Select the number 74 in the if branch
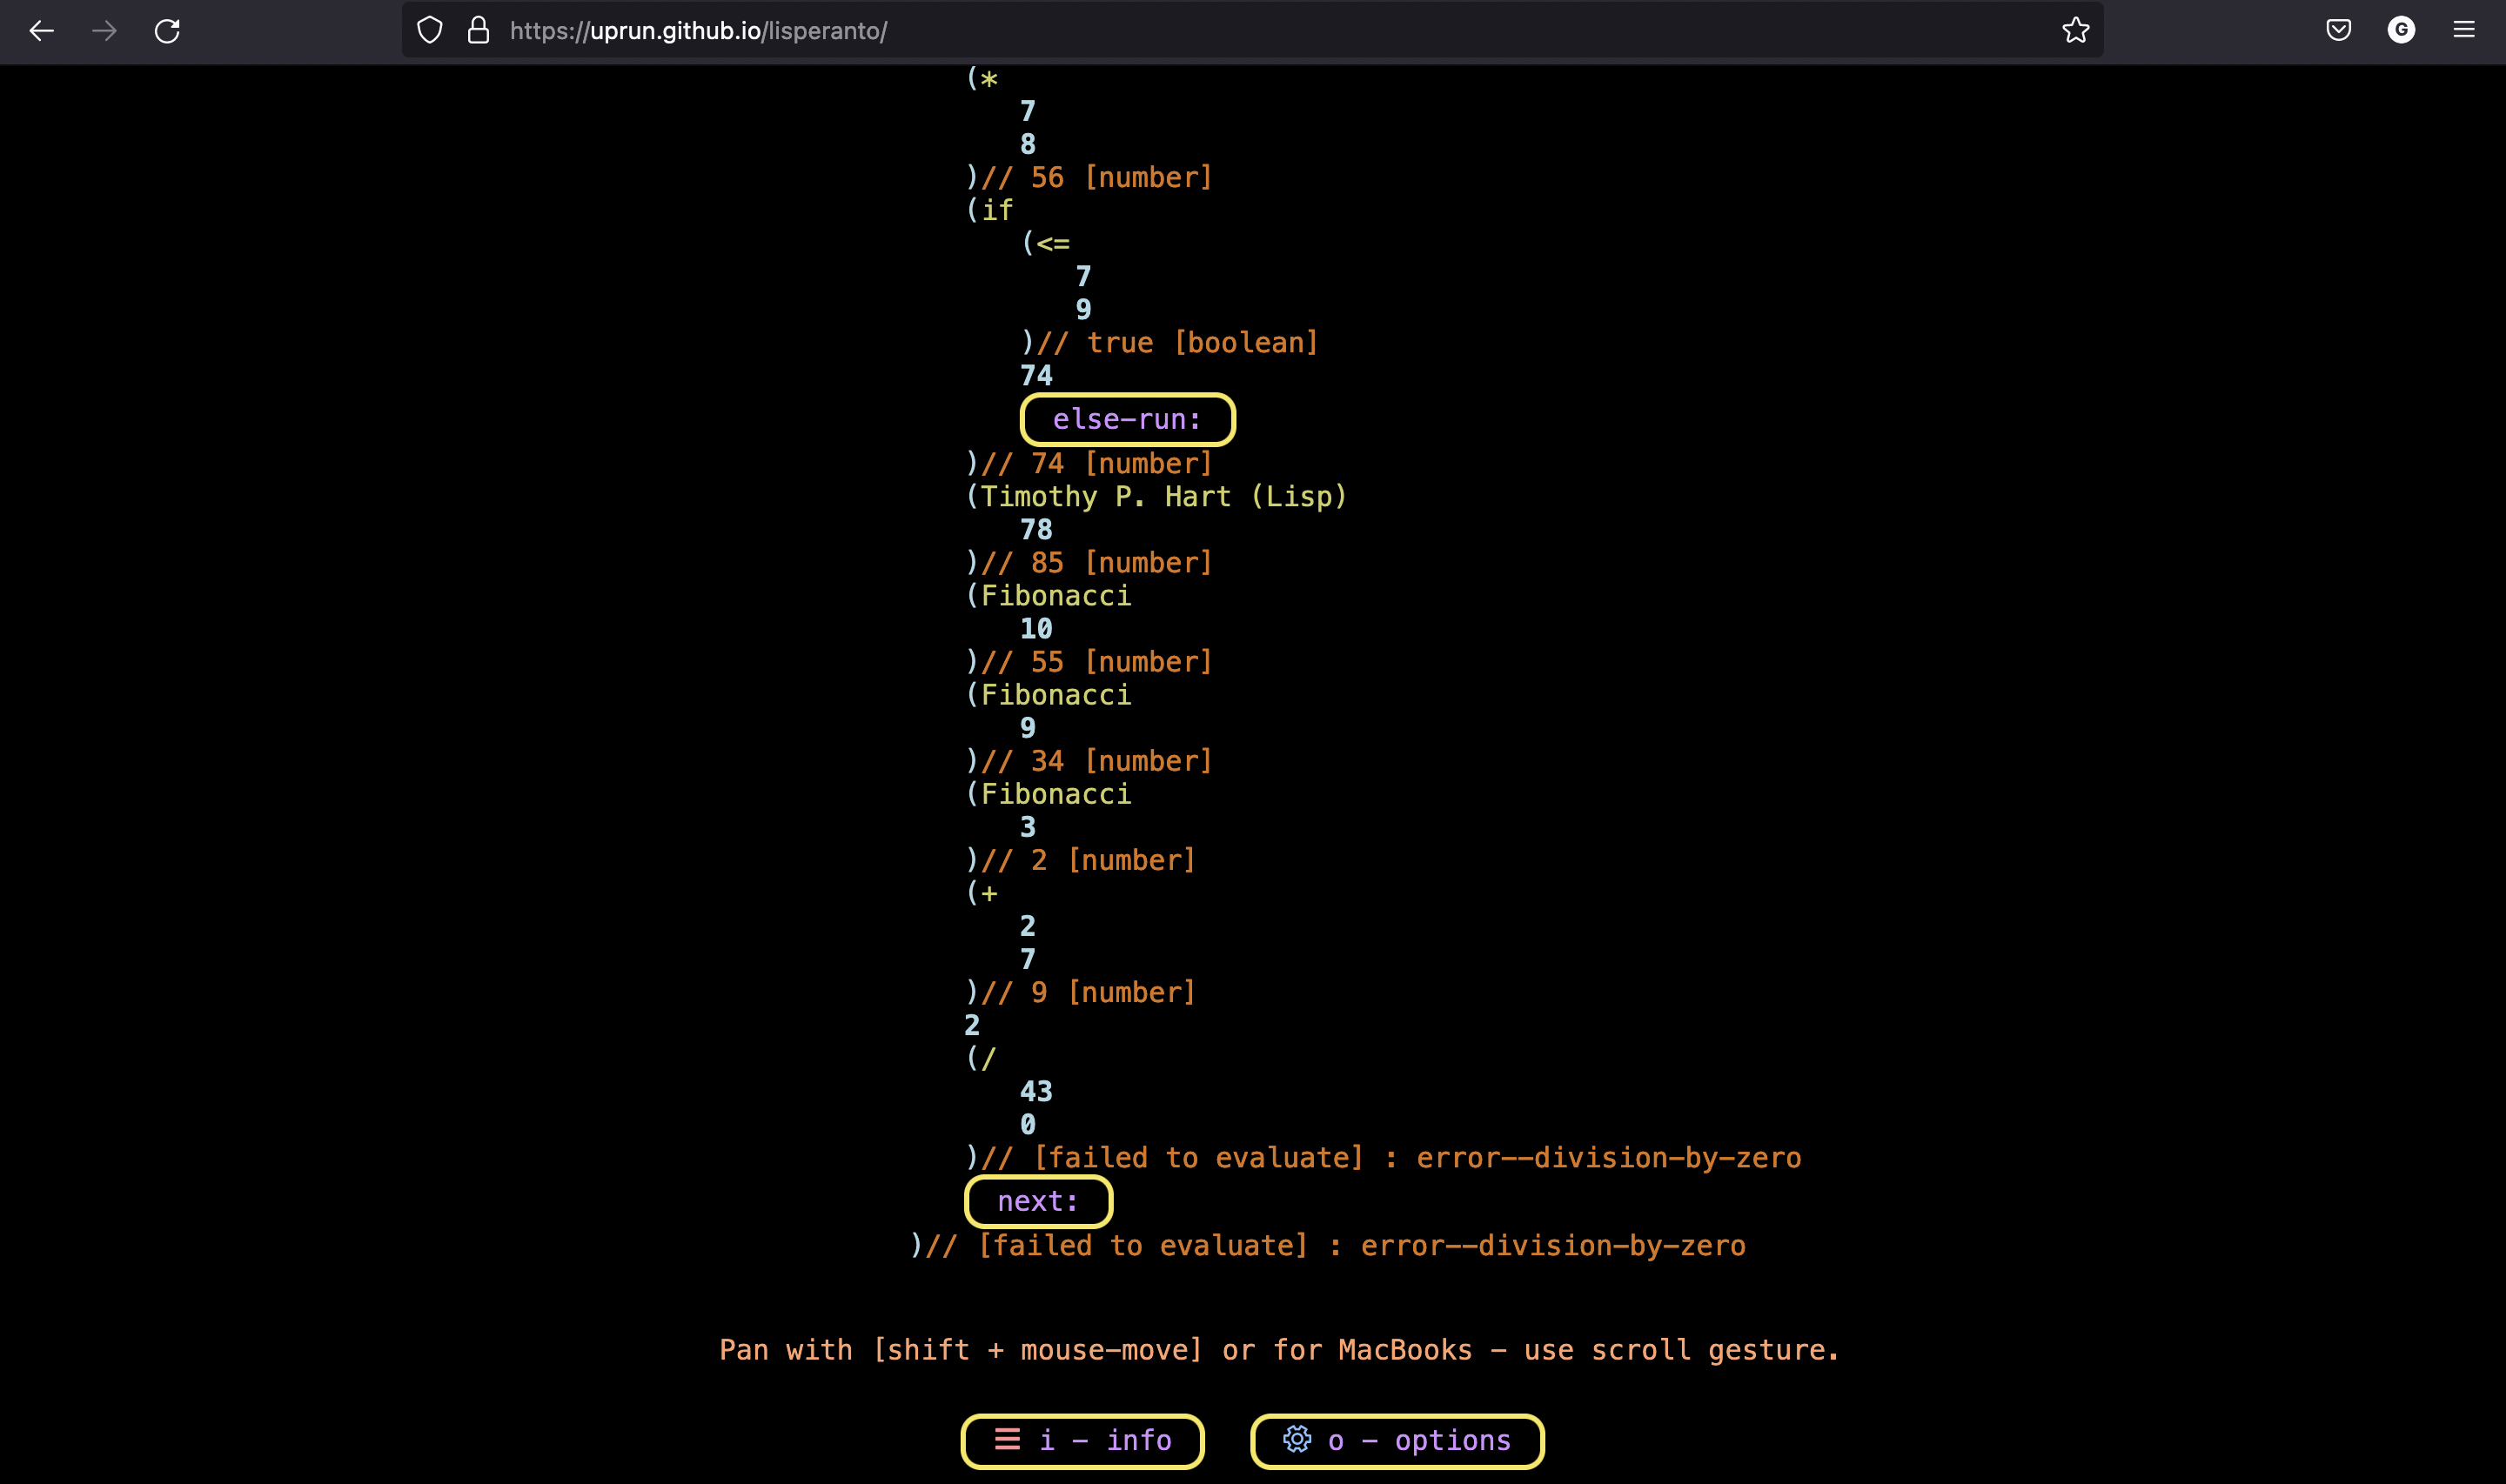Image resolution: width=2506 pixels, height=1484 pixels. point(1036,375)
